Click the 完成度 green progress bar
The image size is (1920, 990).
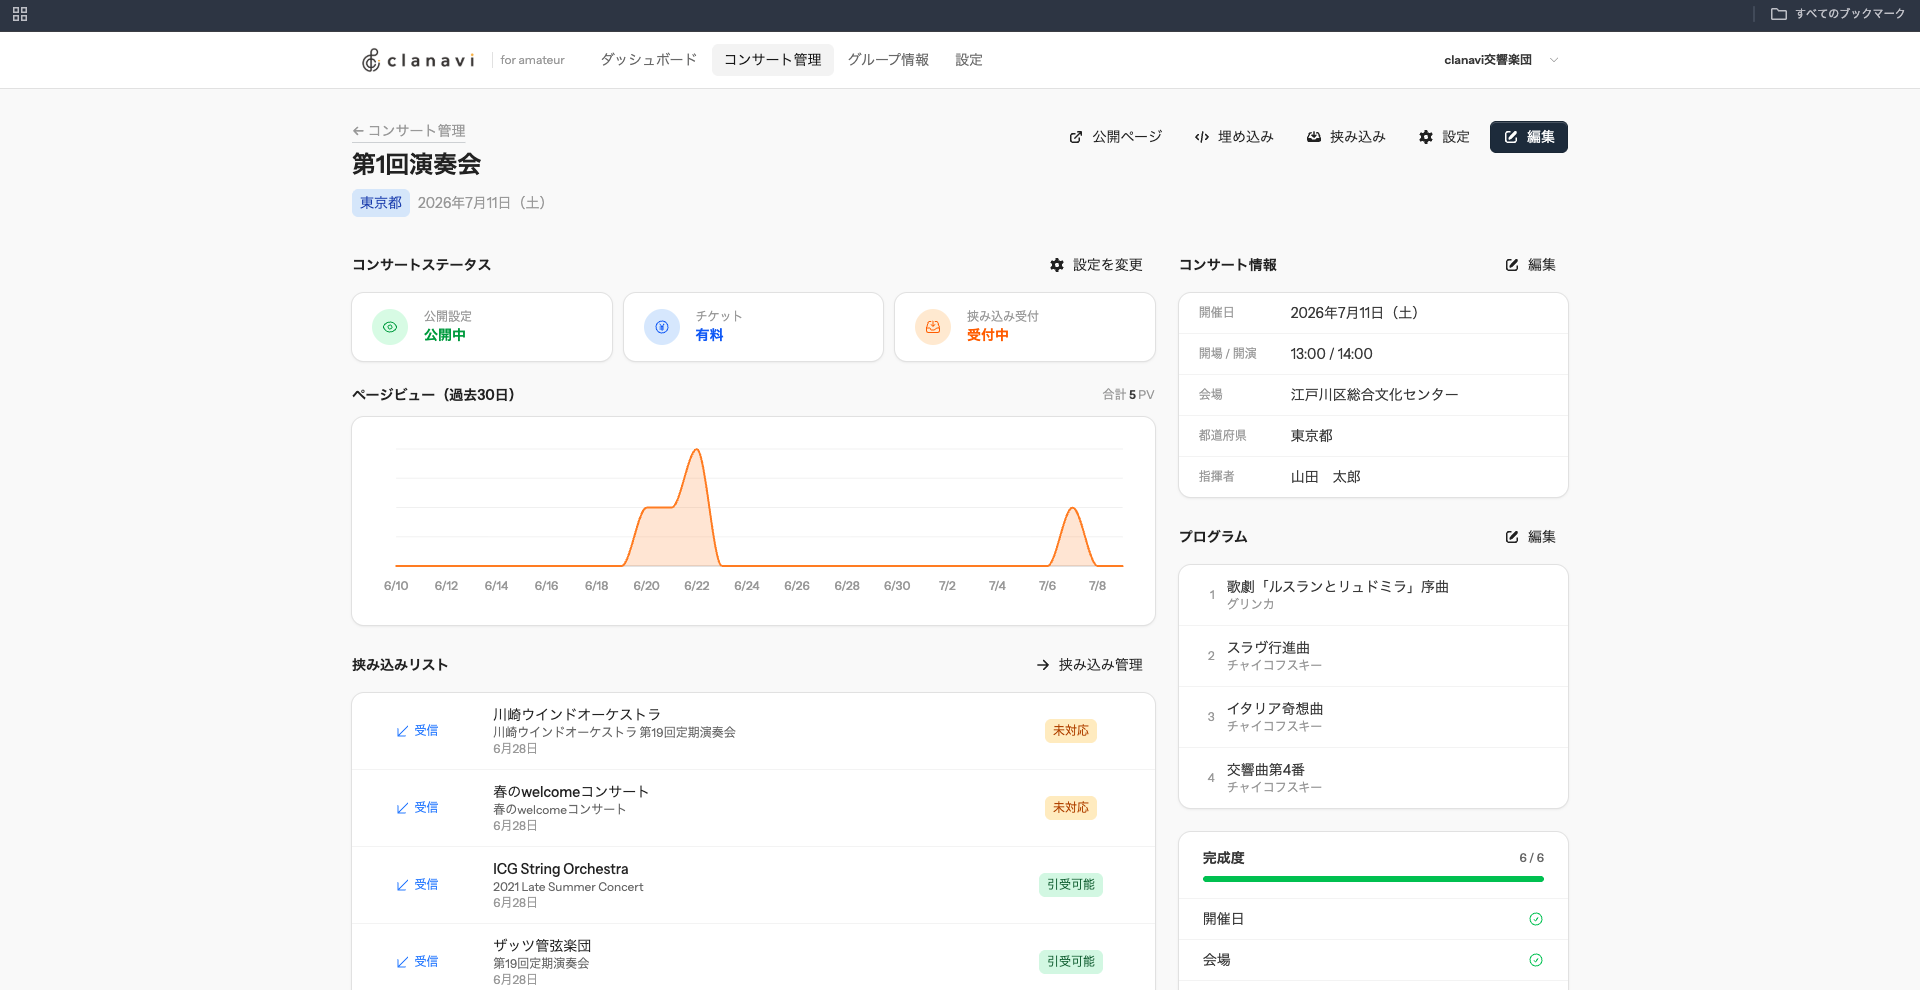(1373, 879)
